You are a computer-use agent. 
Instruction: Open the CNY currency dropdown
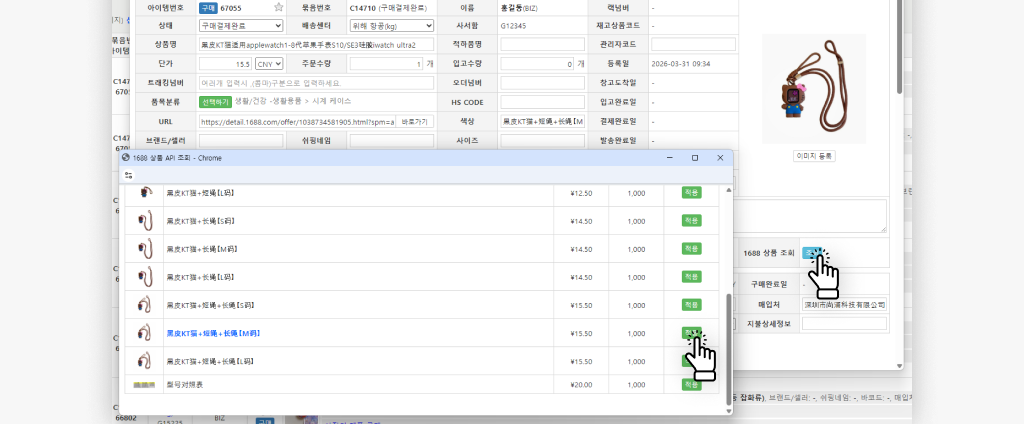269,64
